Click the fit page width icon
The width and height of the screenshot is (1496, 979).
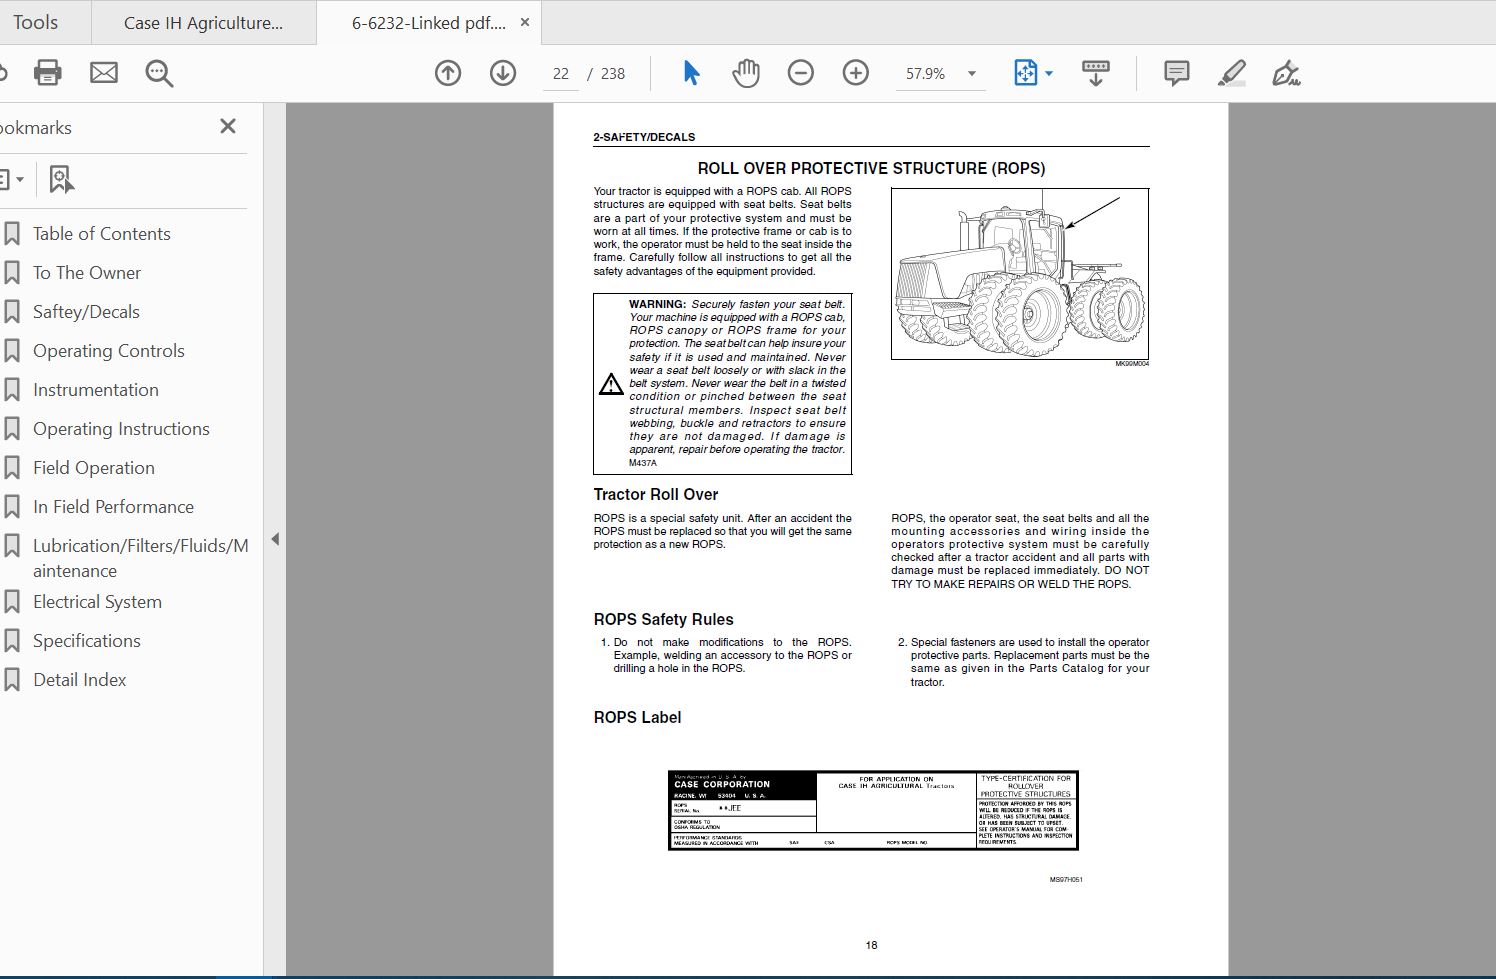point(1026,73)
